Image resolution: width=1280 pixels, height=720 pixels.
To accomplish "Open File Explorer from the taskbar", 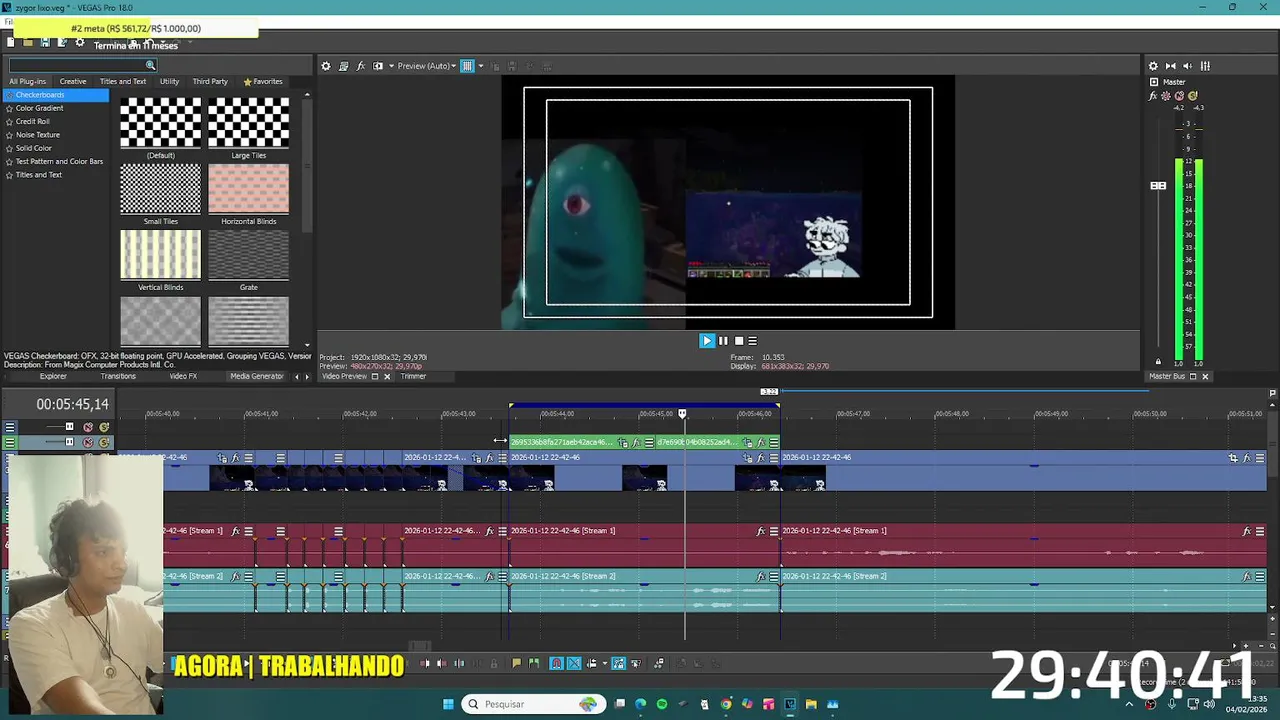I will pos(811,704).
